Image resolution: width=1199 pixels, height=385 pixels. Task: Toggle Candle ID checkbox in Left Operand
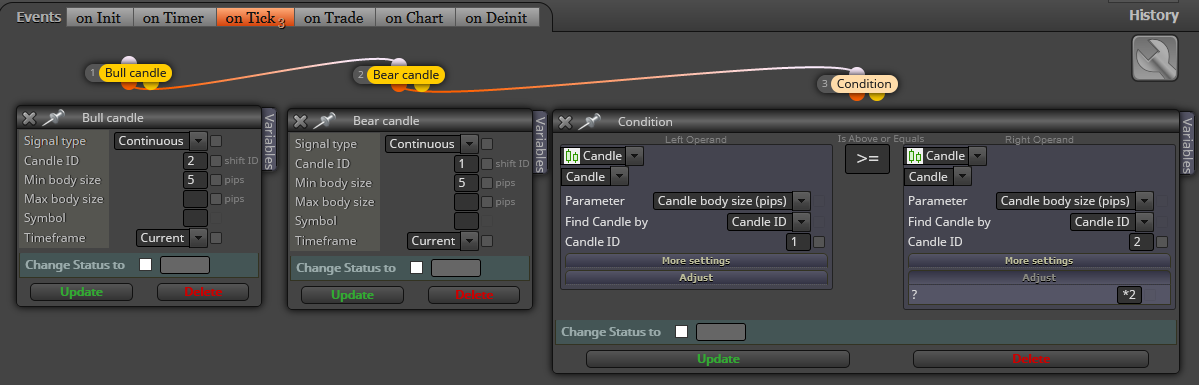tap(819, 242)
